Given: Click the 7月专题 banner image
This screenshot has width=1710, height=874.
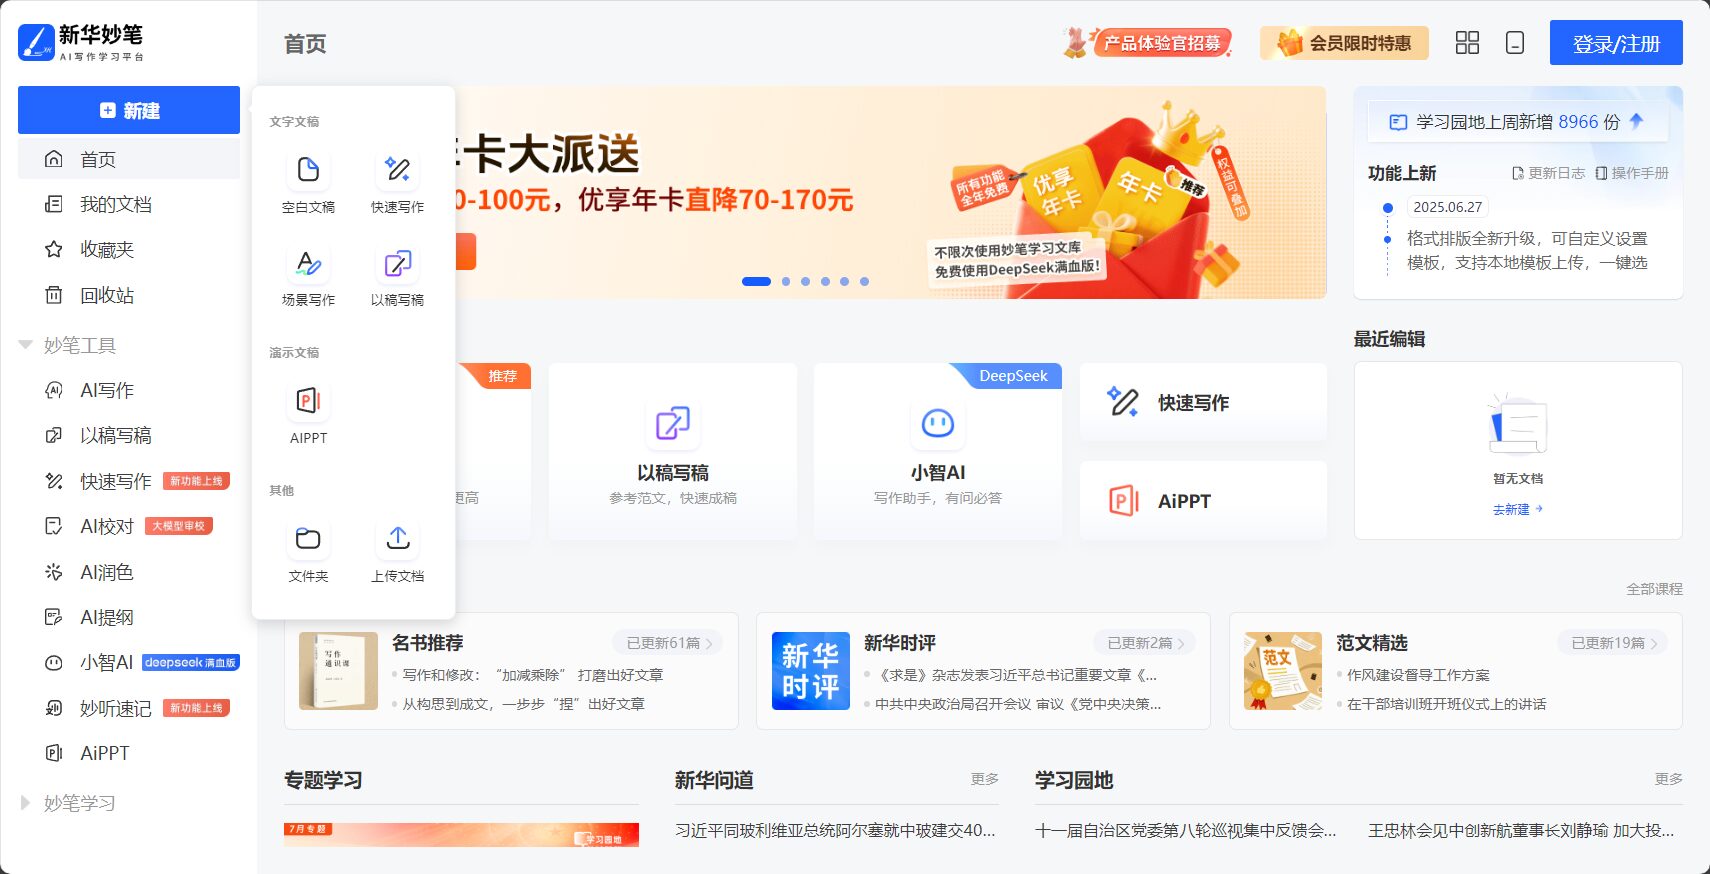Looking at the screenshot, I should 461,835.
